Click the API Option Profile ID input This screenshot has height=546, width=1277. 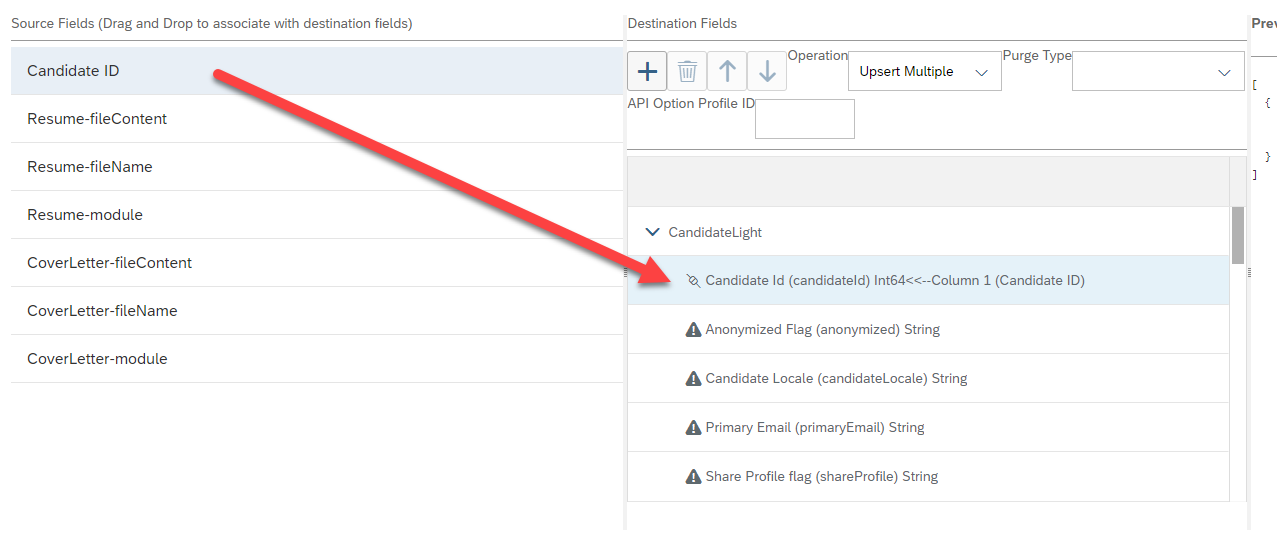pyautogui.click(x=805, y=119)
